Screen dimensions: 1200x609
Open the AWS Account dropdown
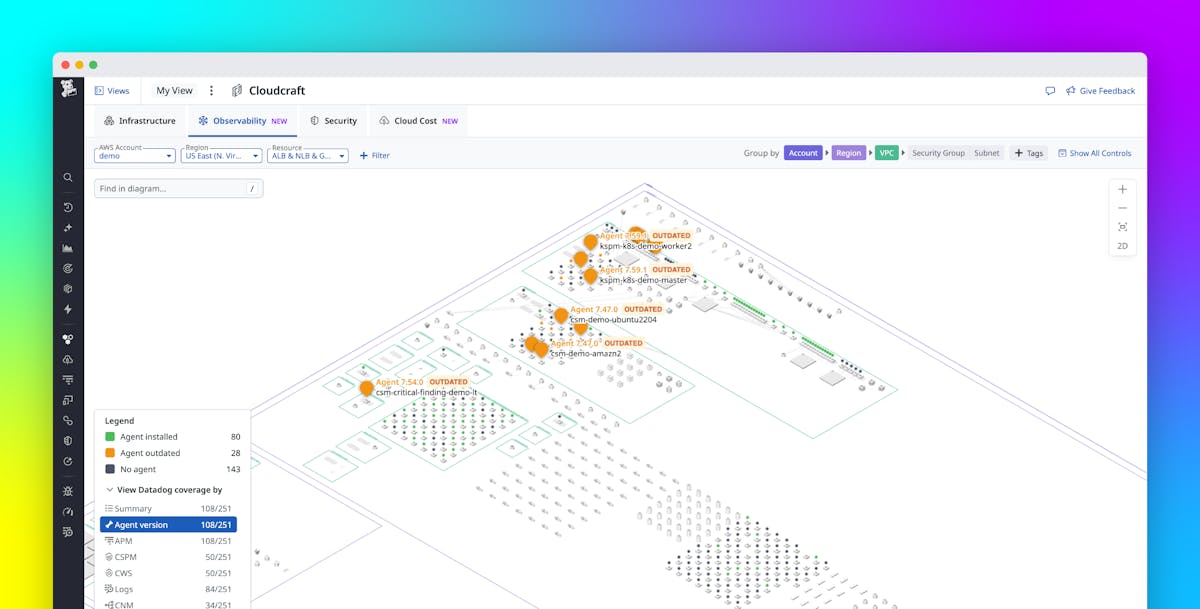(134, 156)
